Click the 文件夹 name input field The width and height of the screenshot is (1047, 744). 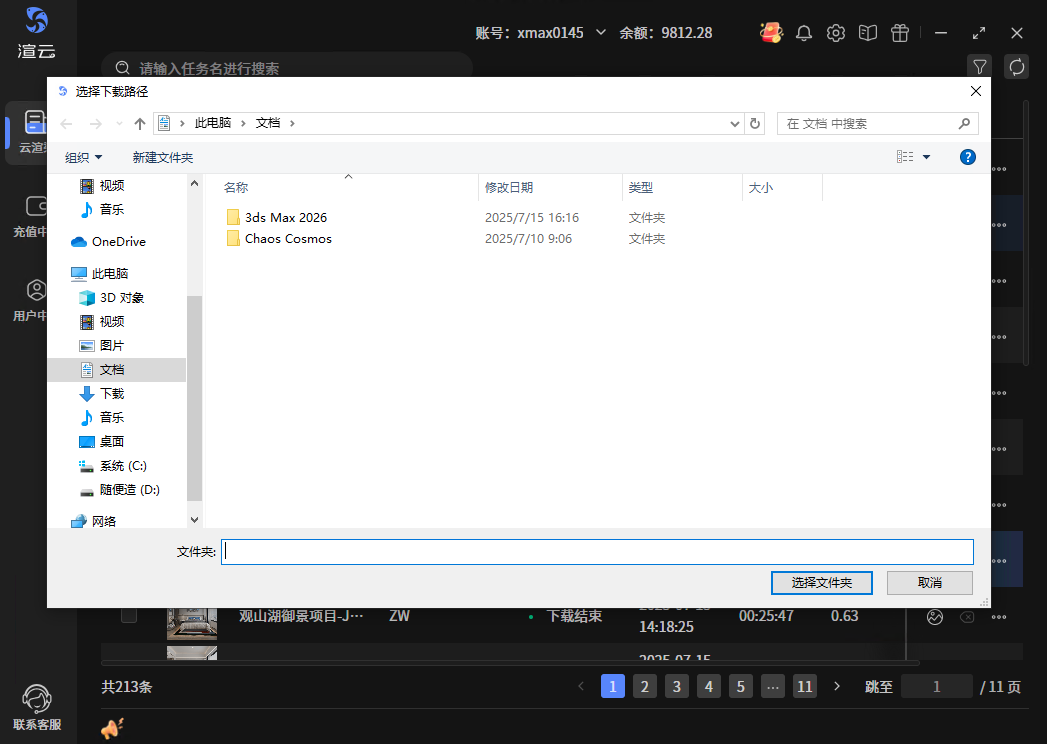(596, 551)
